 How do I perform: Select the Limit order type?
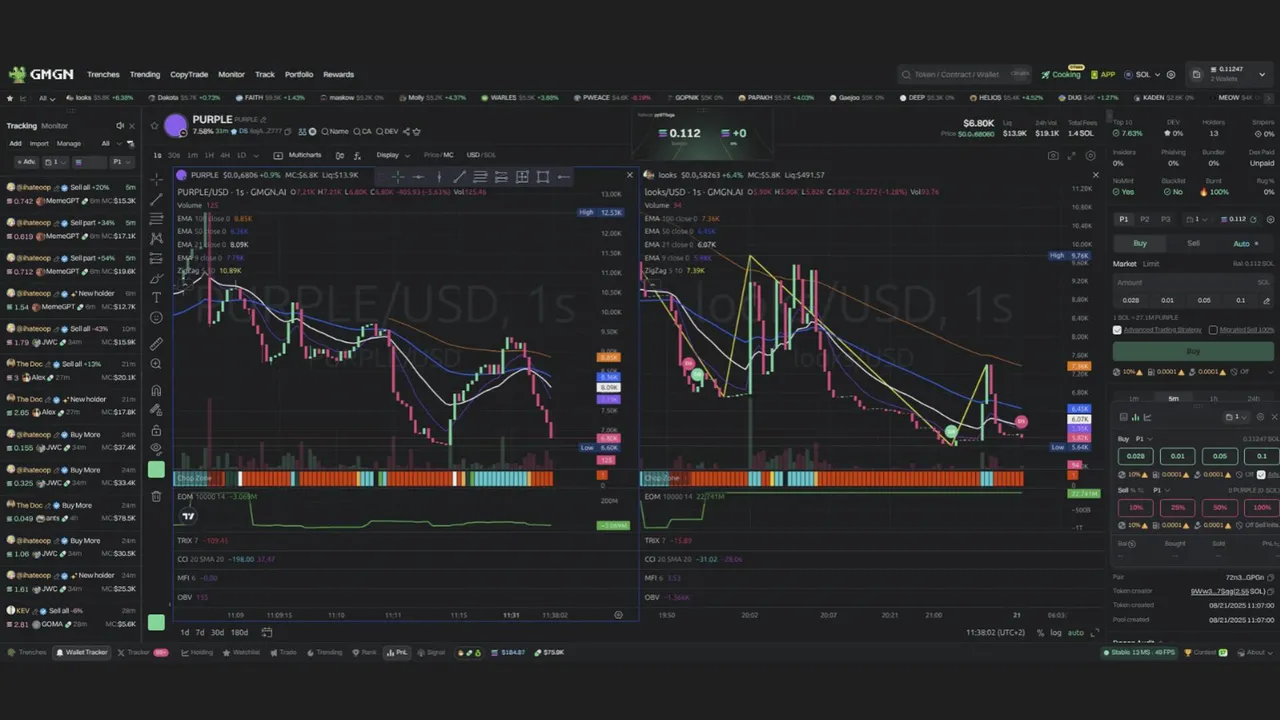coord(1151,264)
